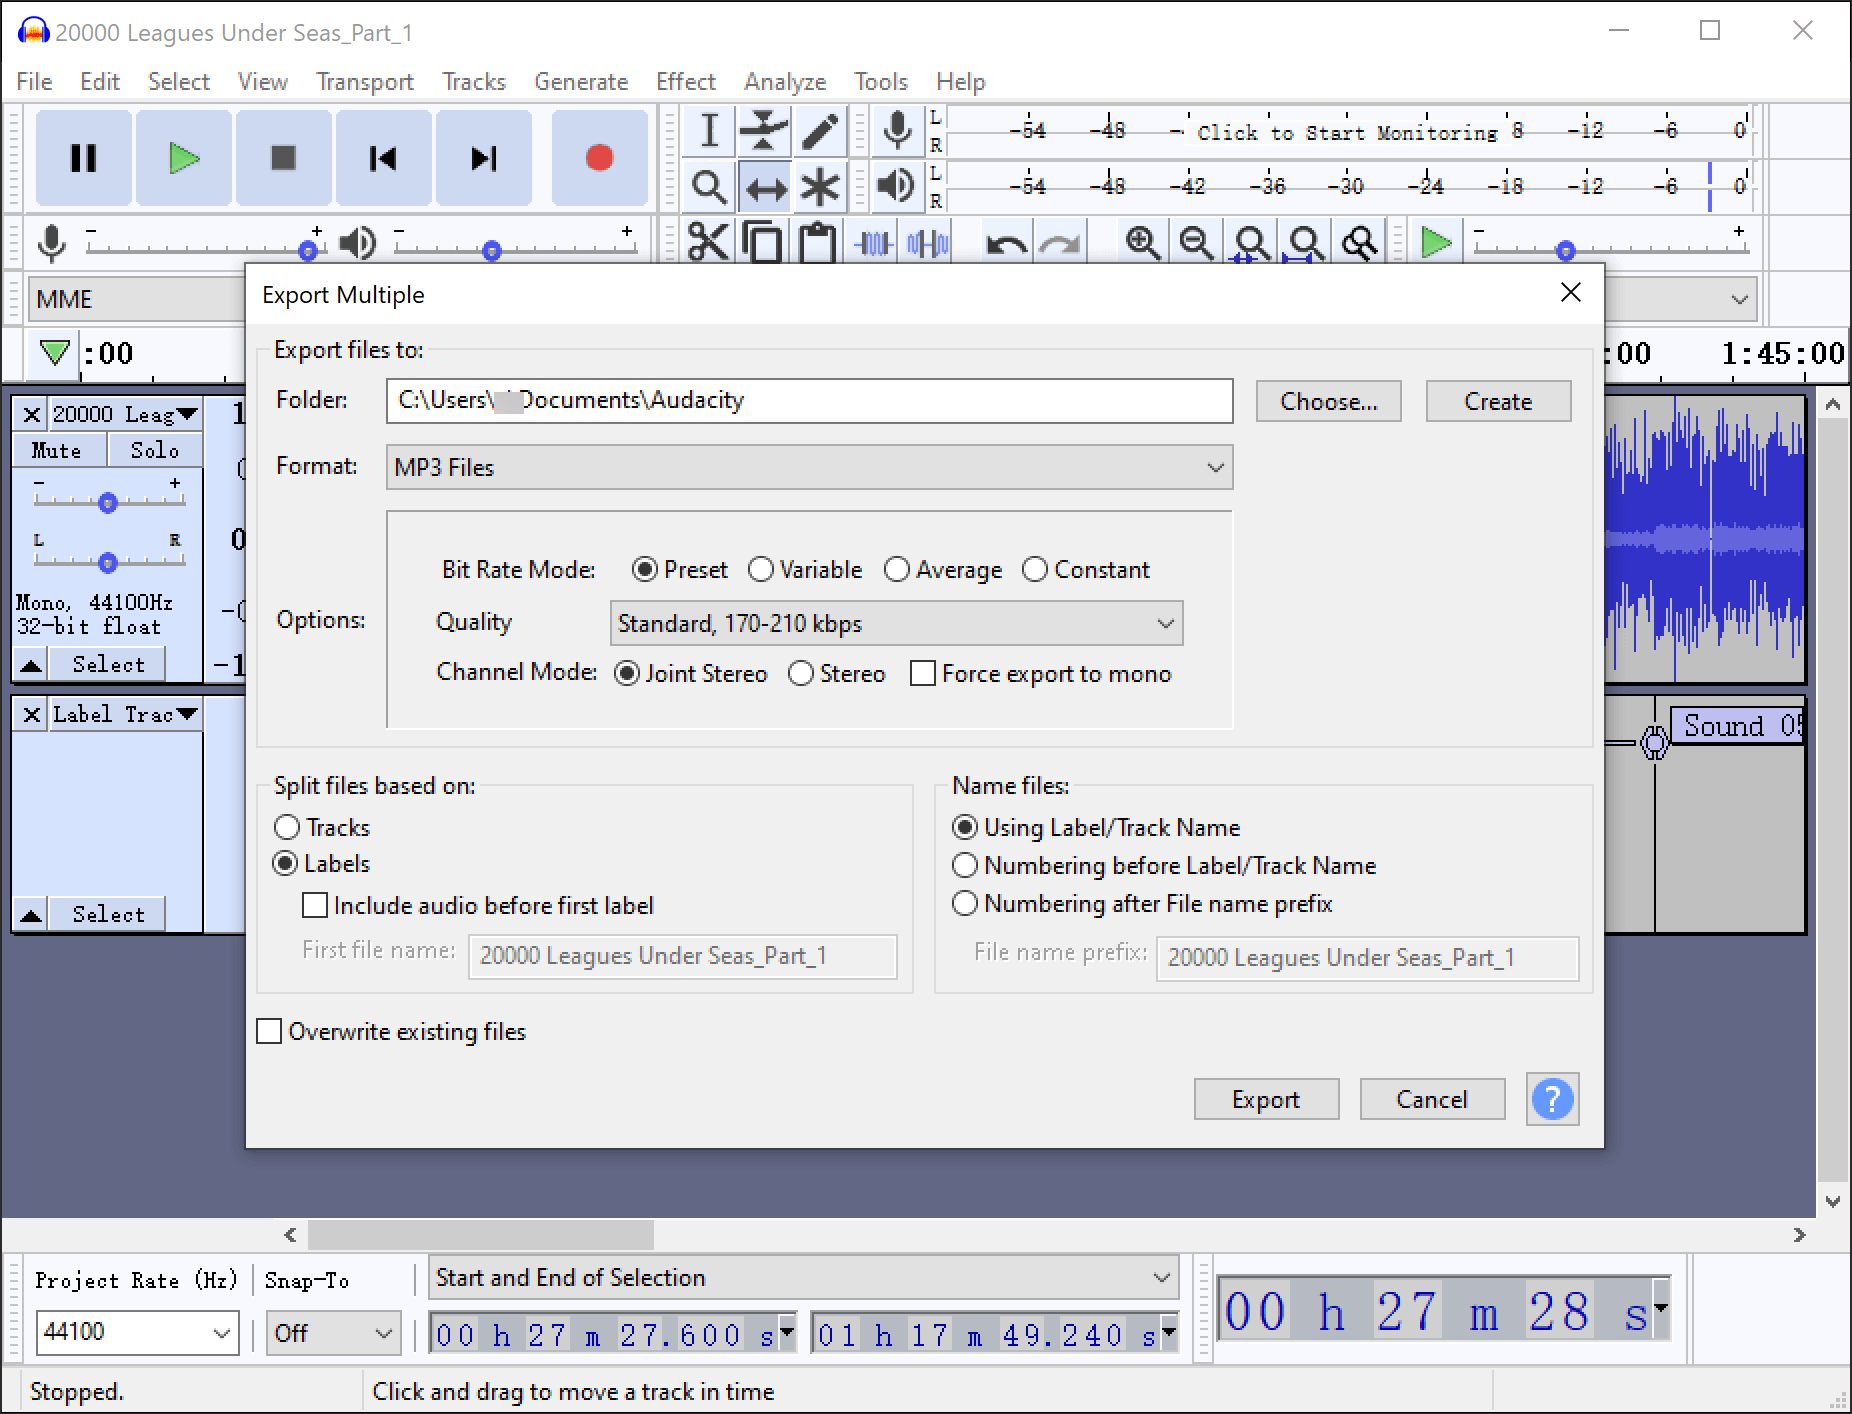Activate the Draw tool
Viewport: 1852px width, 1414px height.
(x=821, y=131)
